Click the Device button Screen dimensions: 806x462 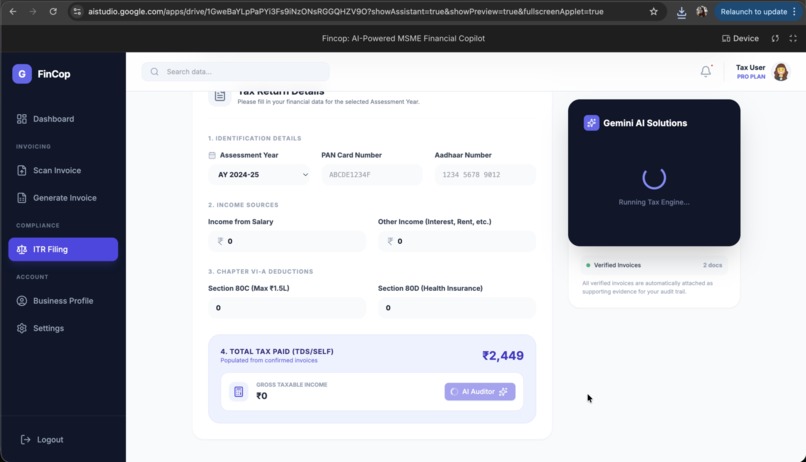pyautogui.click(x=740, y=39)
